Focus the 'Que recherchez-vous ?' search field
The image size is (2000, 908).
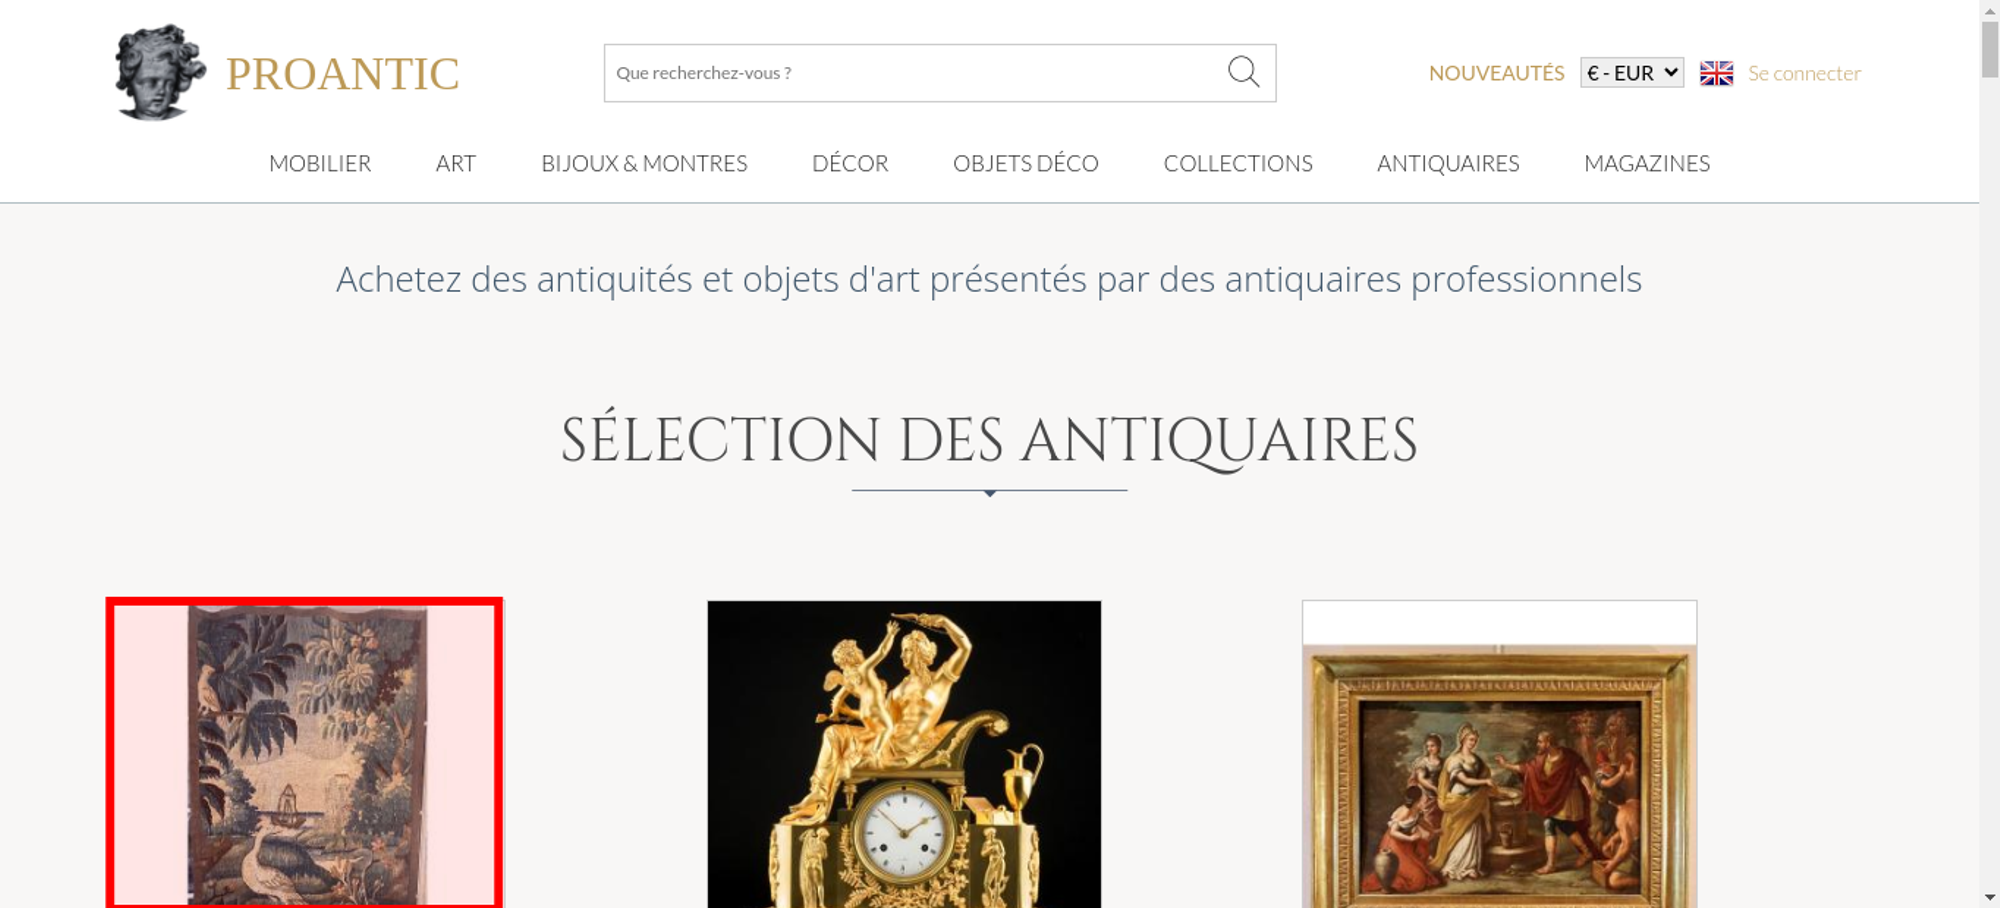click(915, 73)
